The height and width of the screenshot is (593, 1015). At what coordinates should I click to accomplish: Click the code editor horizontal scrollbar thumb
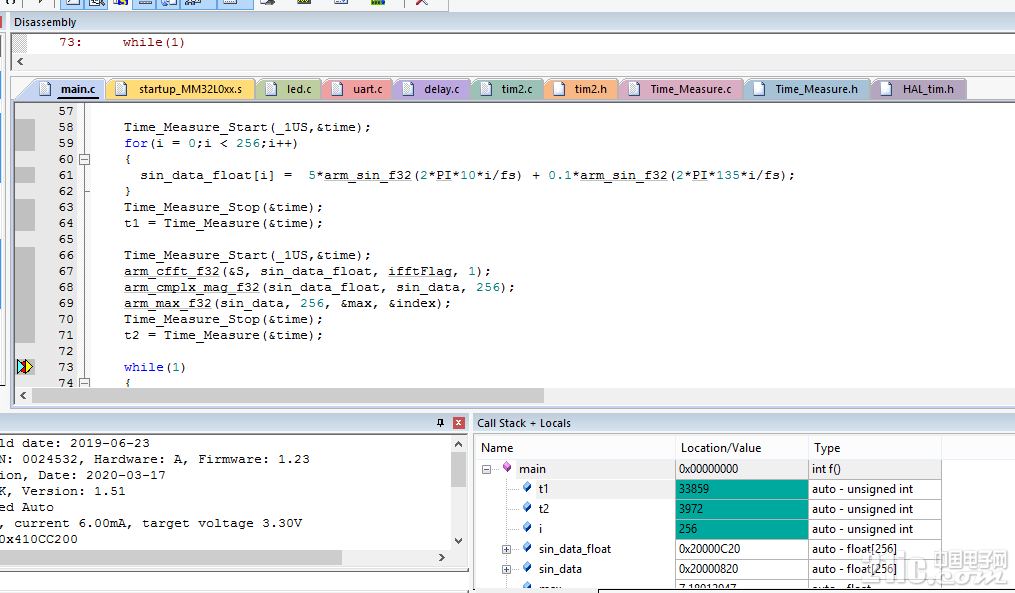point(288,395)
